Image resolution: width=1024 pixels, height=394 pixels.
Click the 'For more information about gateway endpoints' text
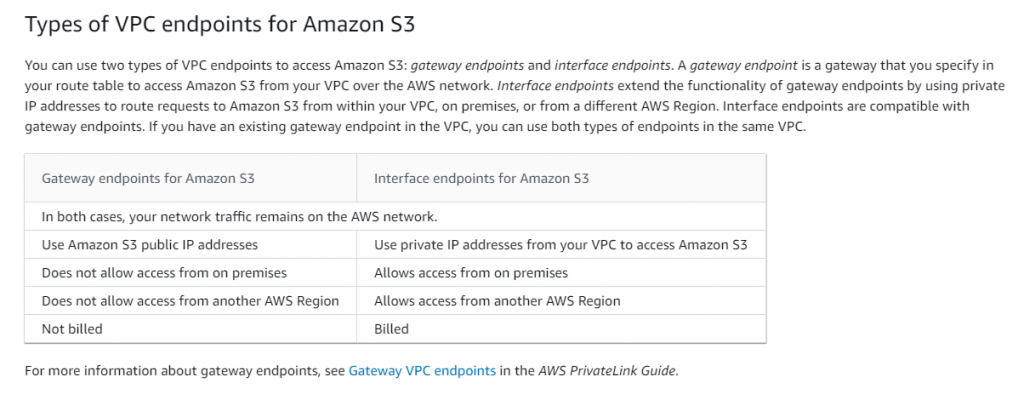174,371
